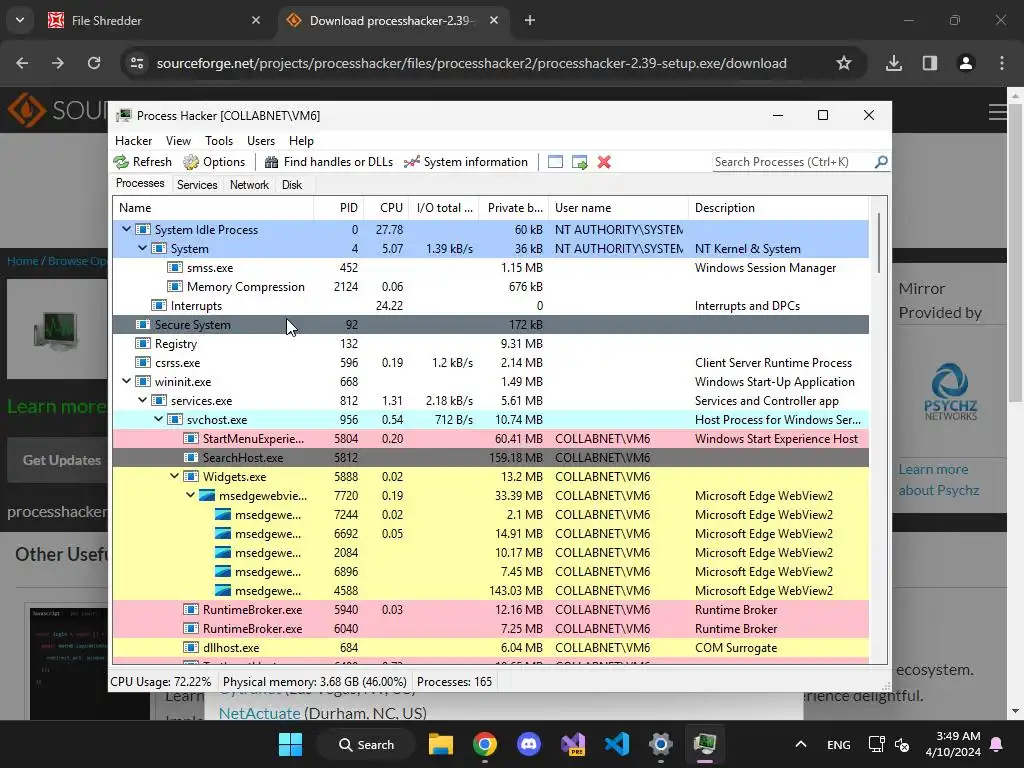
Task: Open the View menu
Action: pos(178,141)
